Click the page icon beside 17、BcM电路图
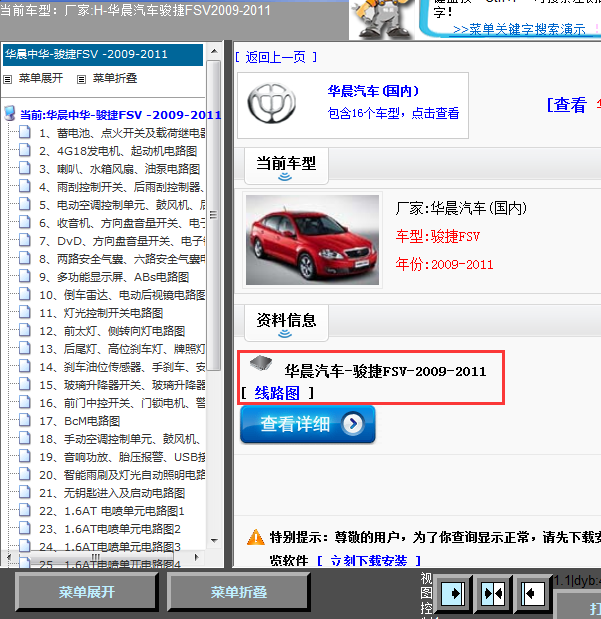The height and width of the screenshot is (619, 601). click(25, 420)
